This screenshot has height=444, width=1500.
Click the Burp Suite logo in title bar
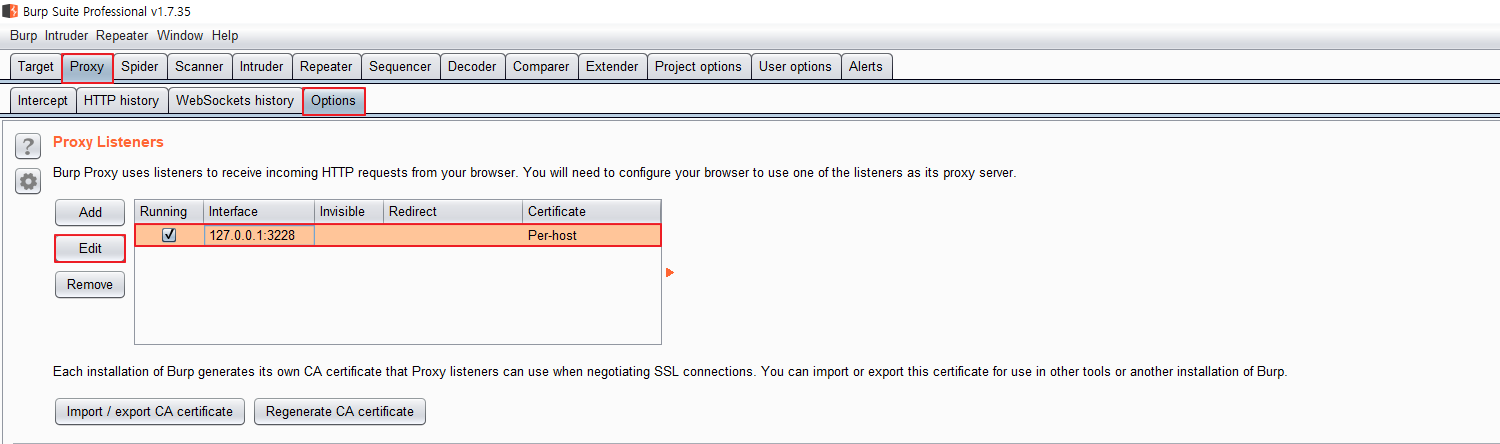11,11
